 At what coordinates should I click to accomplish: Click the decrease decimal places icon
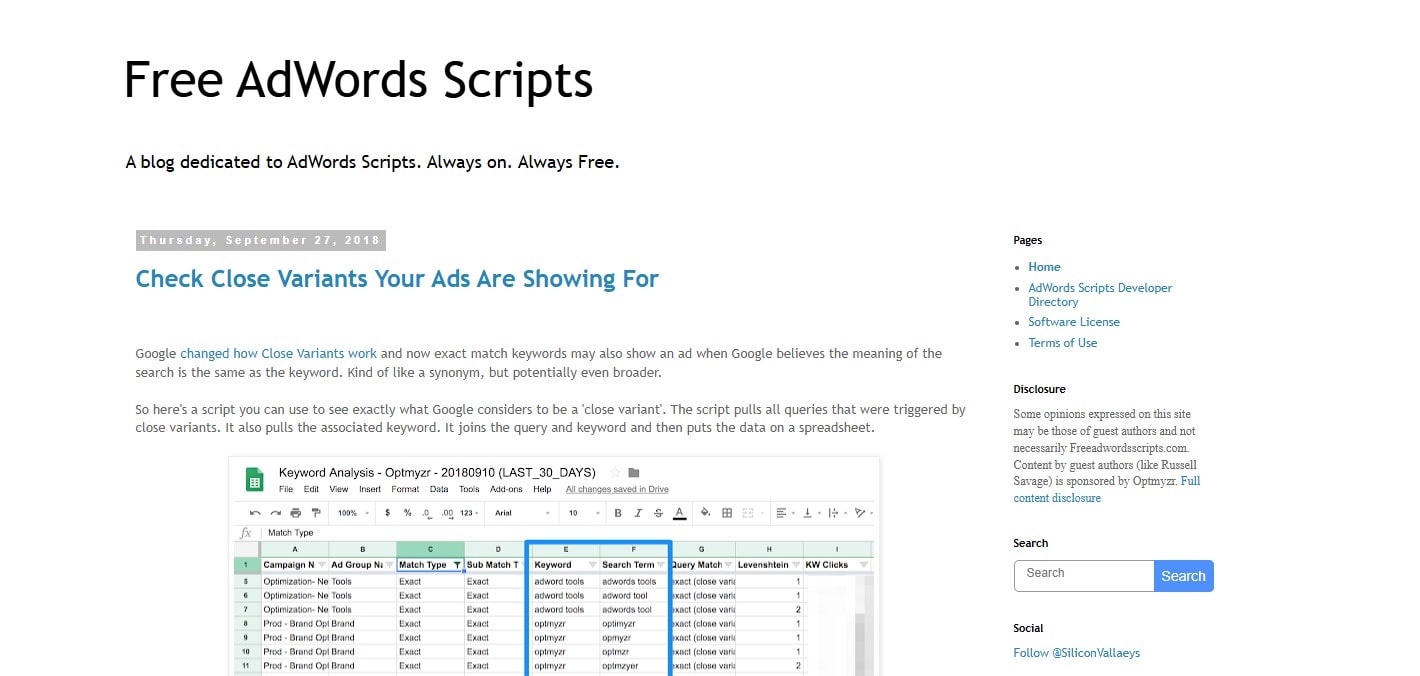click(x=427, y=513)
